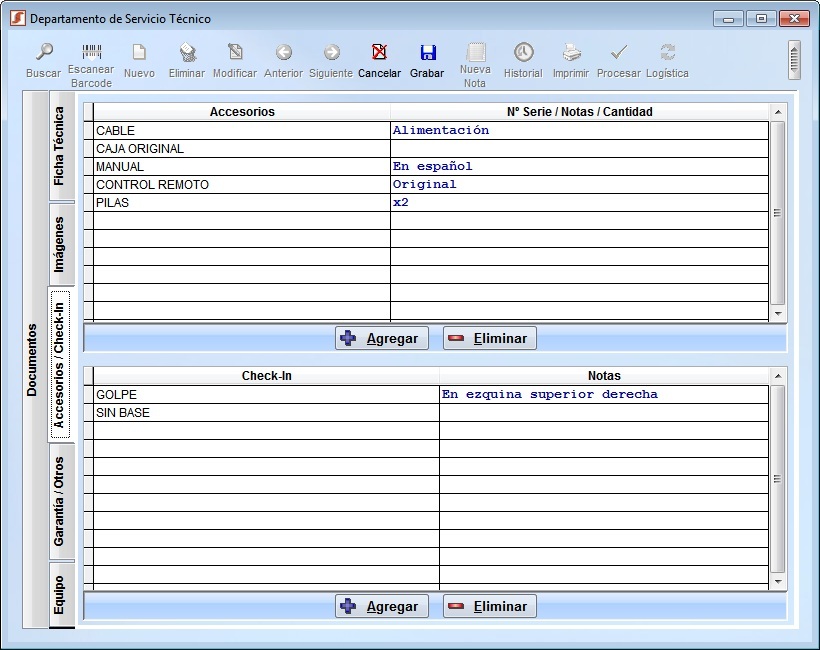This screenshot has width=820, height=650.
Task: Click the Alimentación note cell
Action: 579,131
